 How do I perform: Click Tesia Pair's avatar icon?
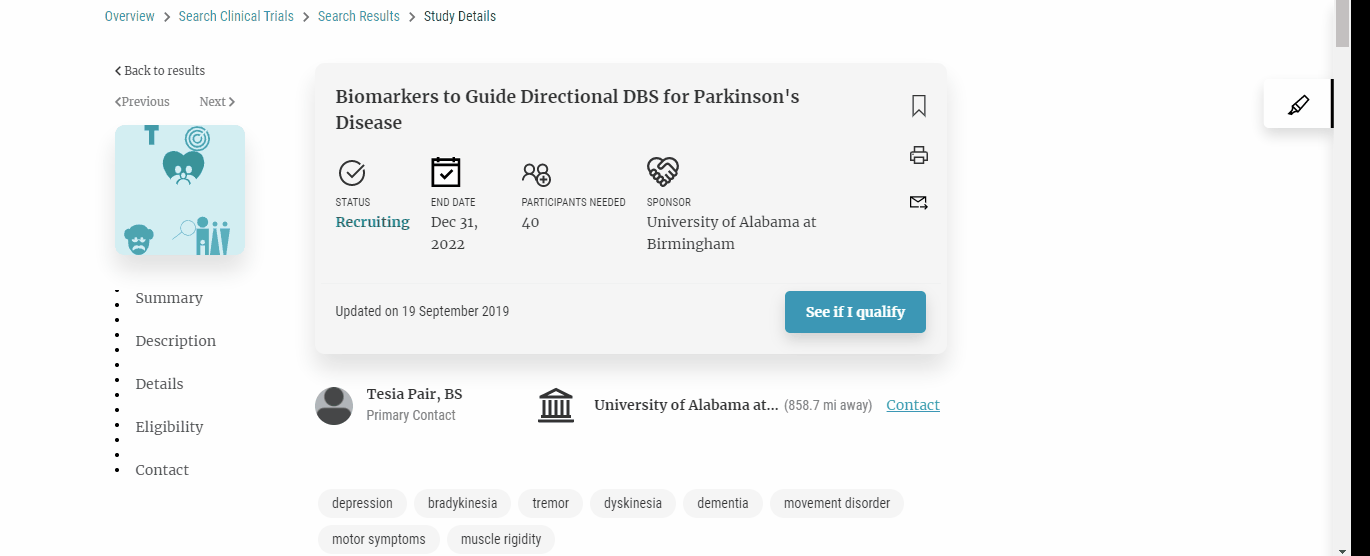(x=334, y=406)
